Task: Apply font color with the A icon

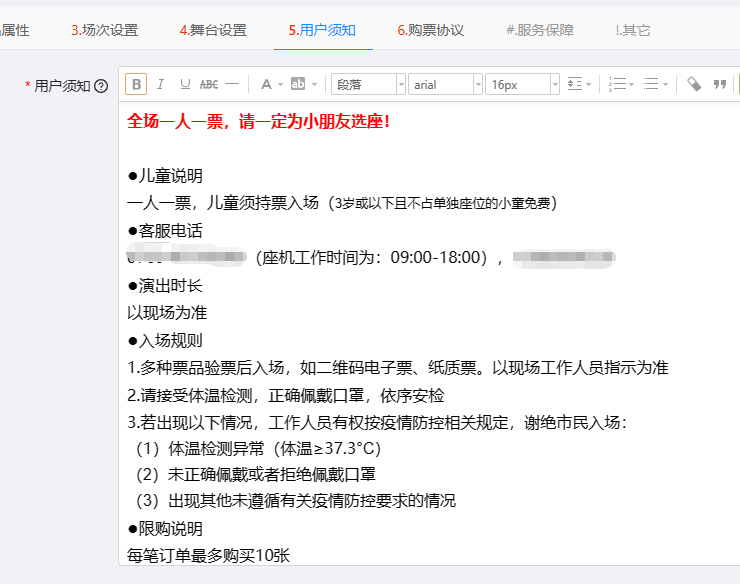Action: click(266, 85)
